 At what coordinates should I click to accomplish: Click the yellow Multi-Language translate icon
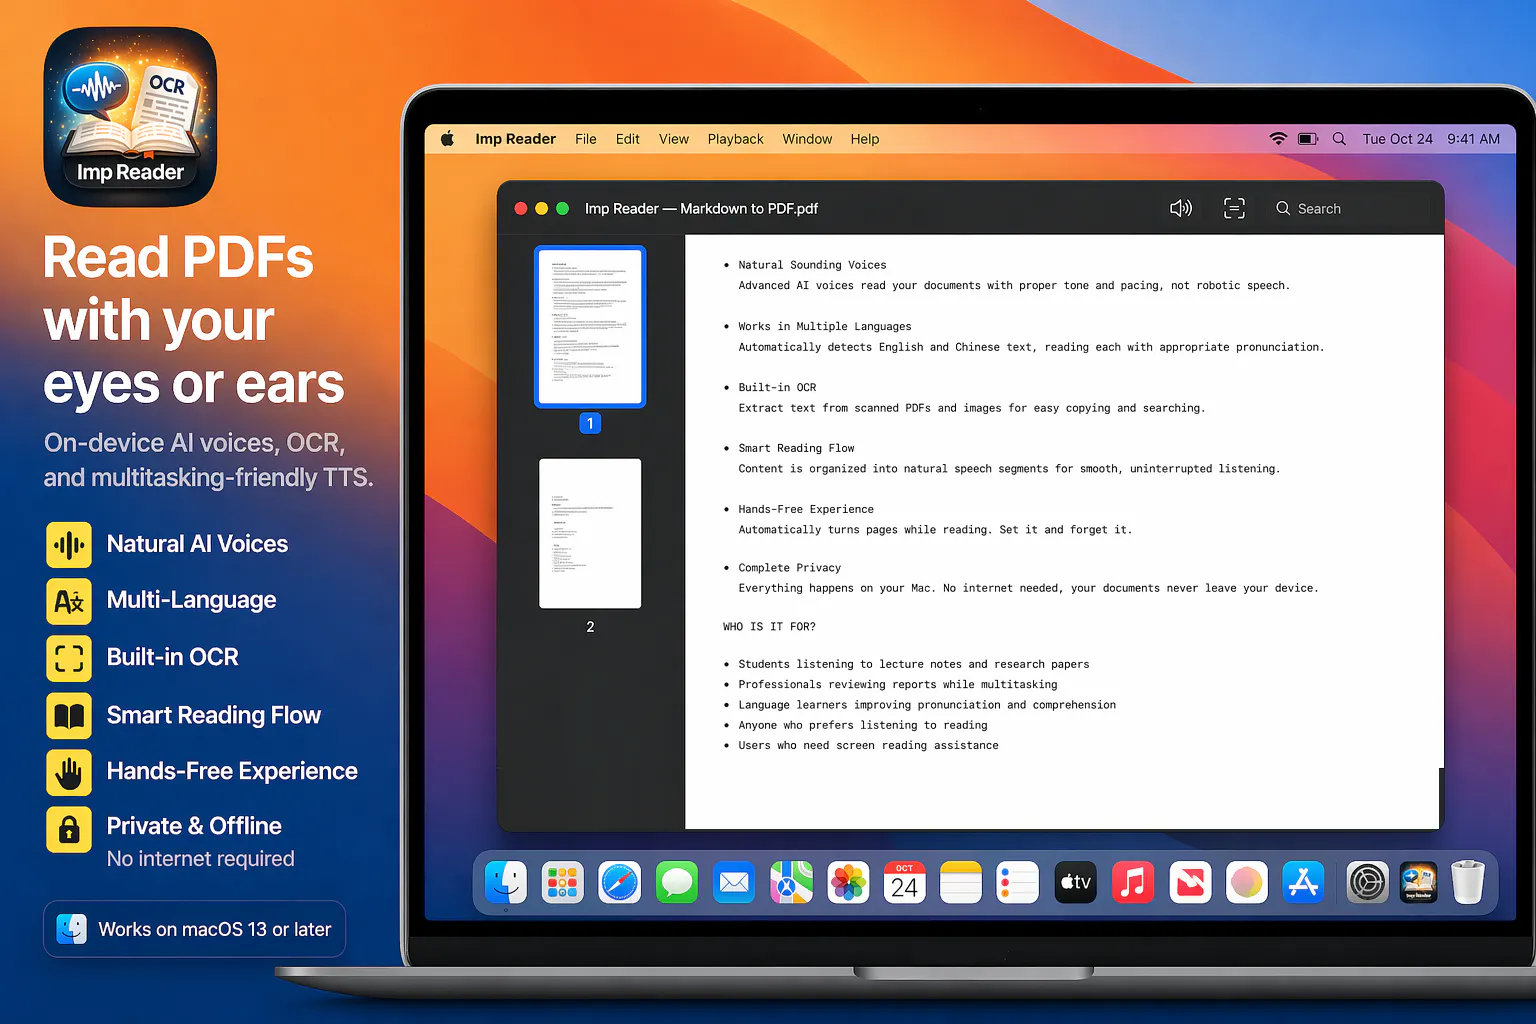coord(69,601)
